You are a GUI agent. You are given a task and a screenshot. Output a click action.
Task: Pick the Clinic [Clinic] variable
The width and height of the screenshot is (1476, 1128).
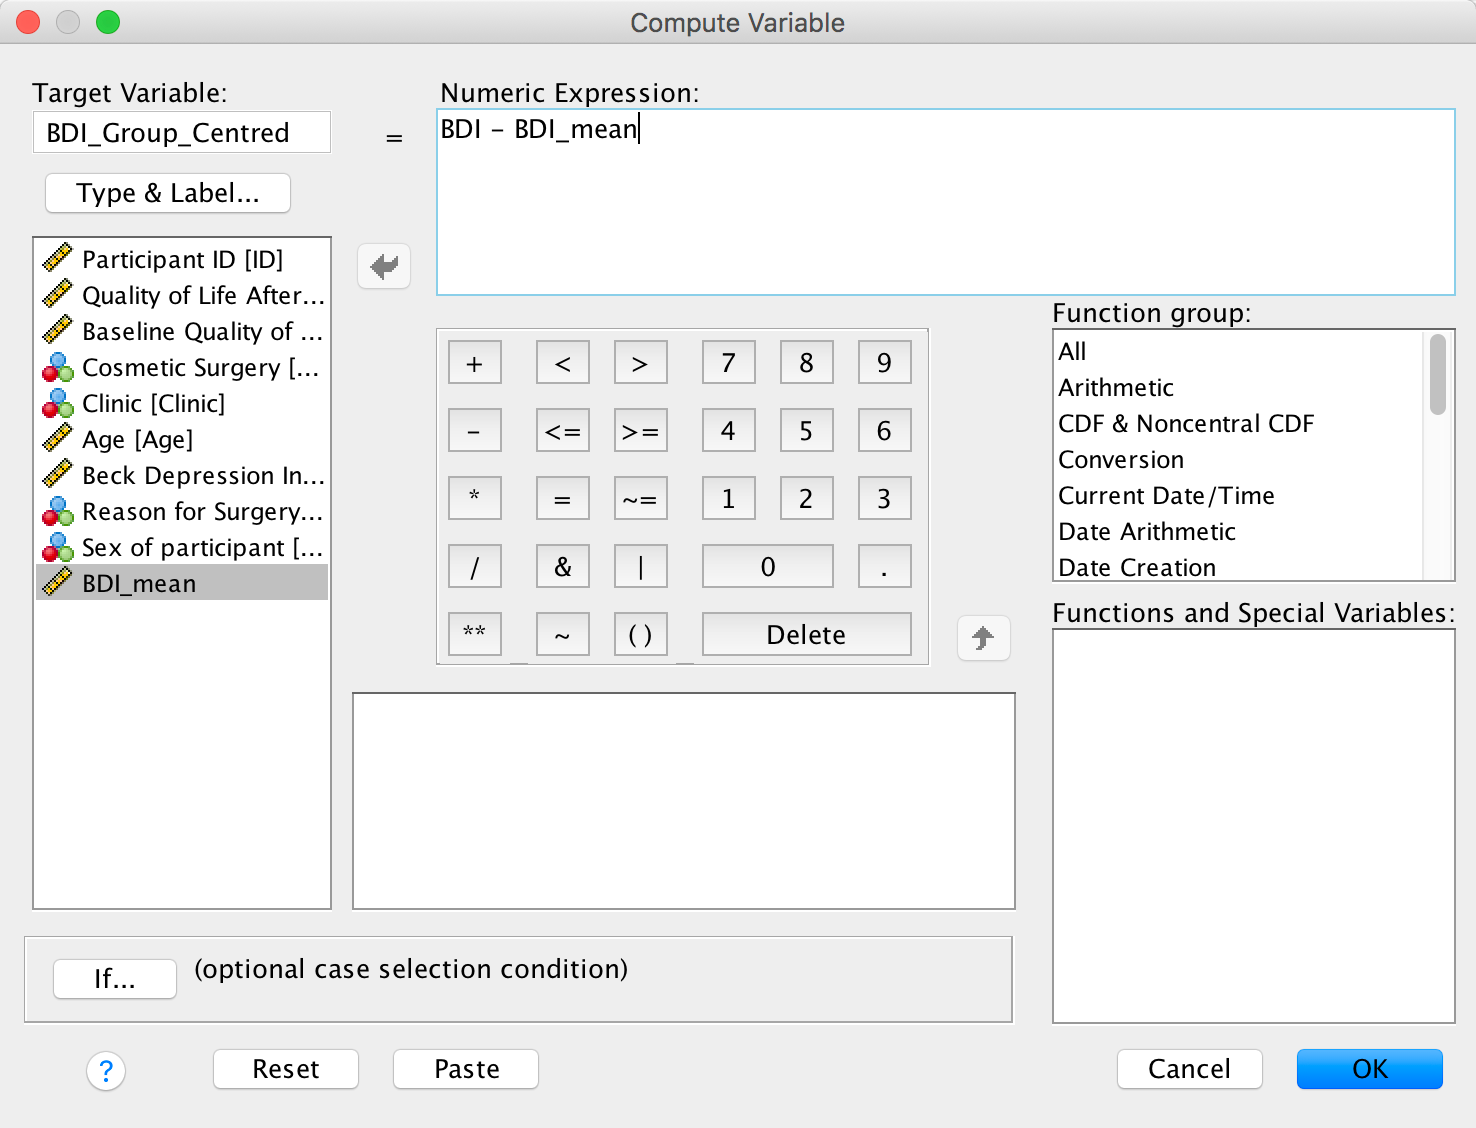pyautogui.click(x=153, y=404)
